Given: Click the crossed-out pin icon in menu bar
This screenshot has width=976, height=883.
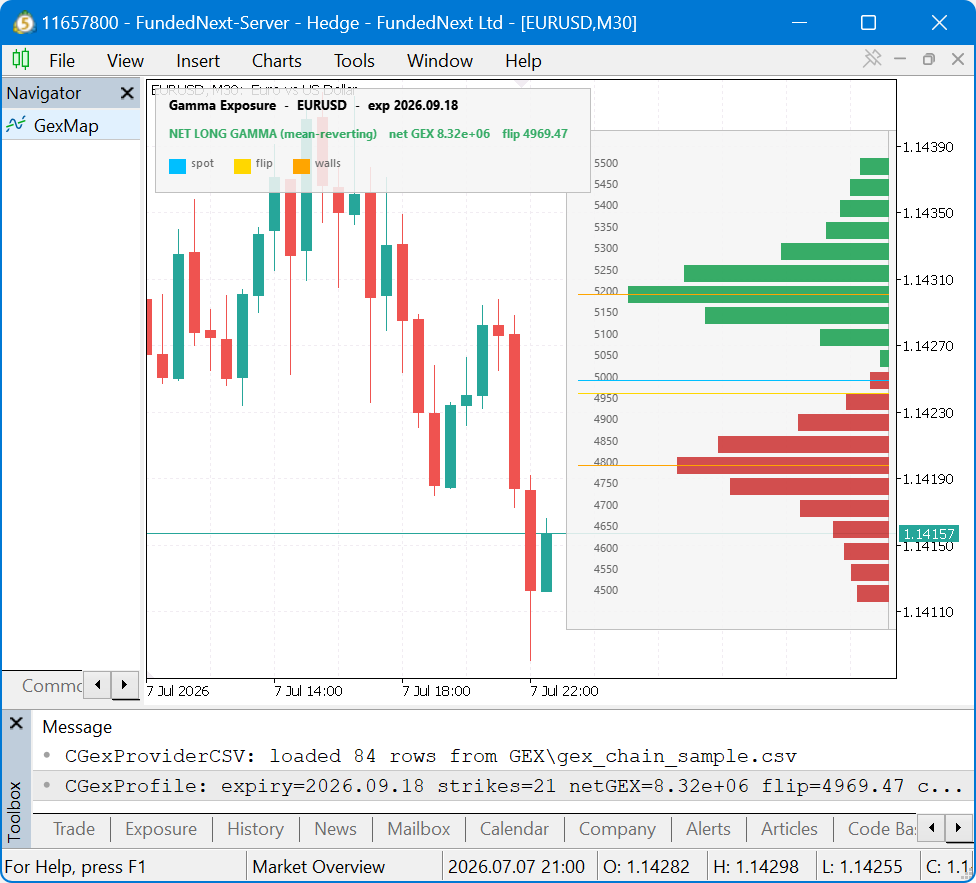Looking at the screenshot, I should 872,59.
